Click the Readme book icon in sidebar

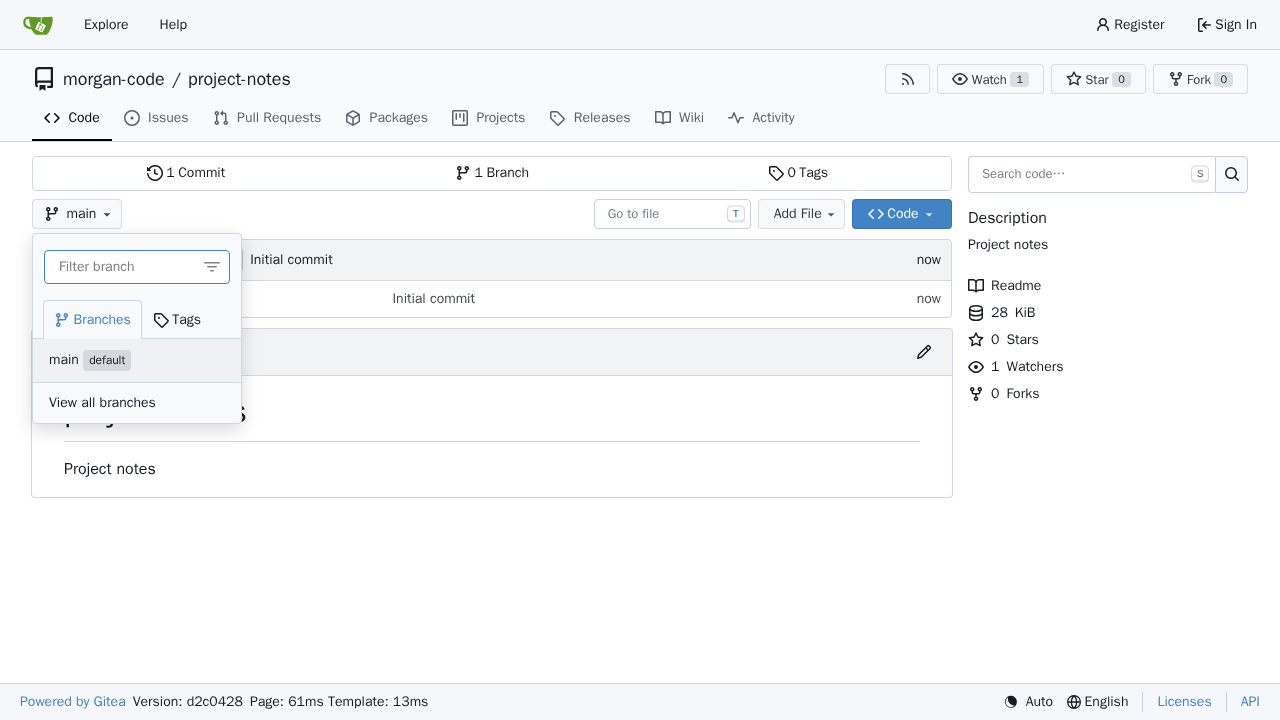(x=976, y=286)
